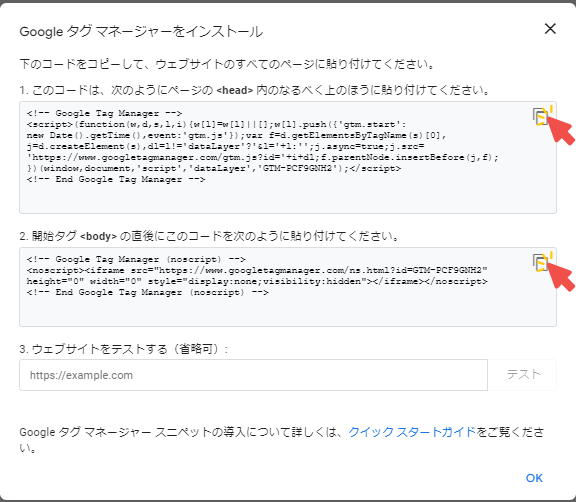Close the Tag Manager install dialog
This screenshot has width=576, height=502.
click(550, 29)
